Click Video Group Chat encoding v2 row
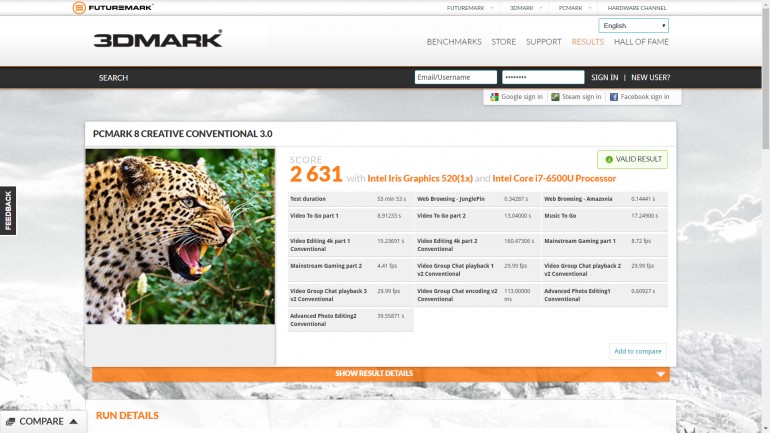The height and width of the screenshot is (433, 770). (x=477, y=295)
